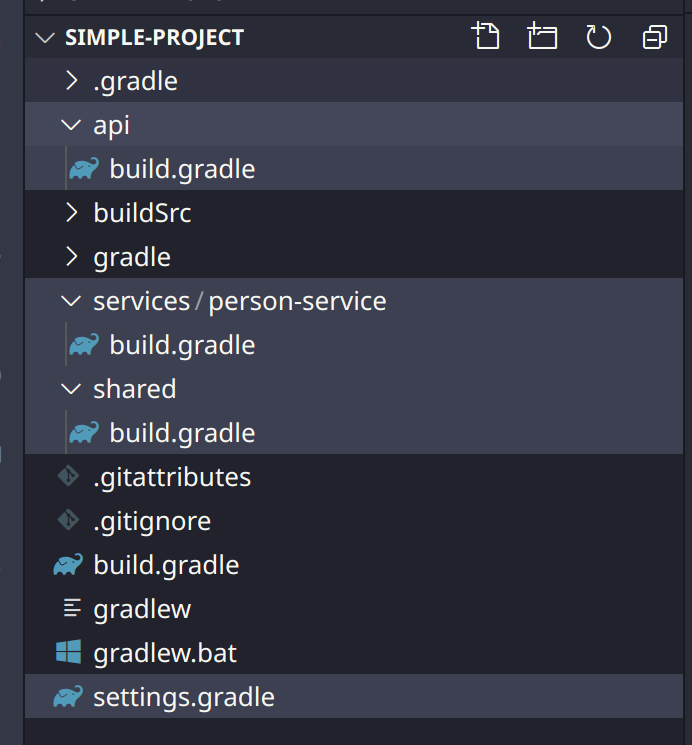The height and width of the screenshot is (745, 692).
Task: Click the git icon next to .gitignore
Action: tap(68, 521)
